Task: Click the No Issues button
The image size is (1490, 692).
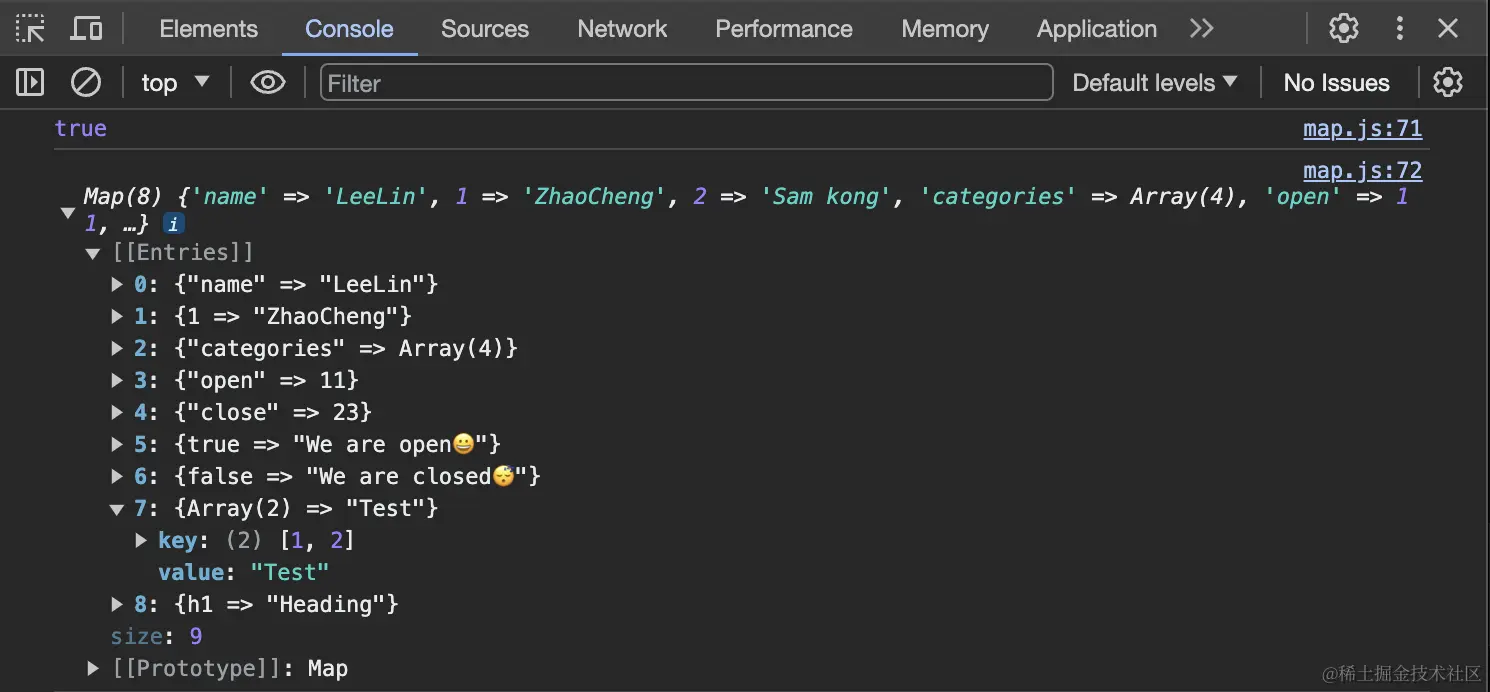Action: click(1336, 82)
